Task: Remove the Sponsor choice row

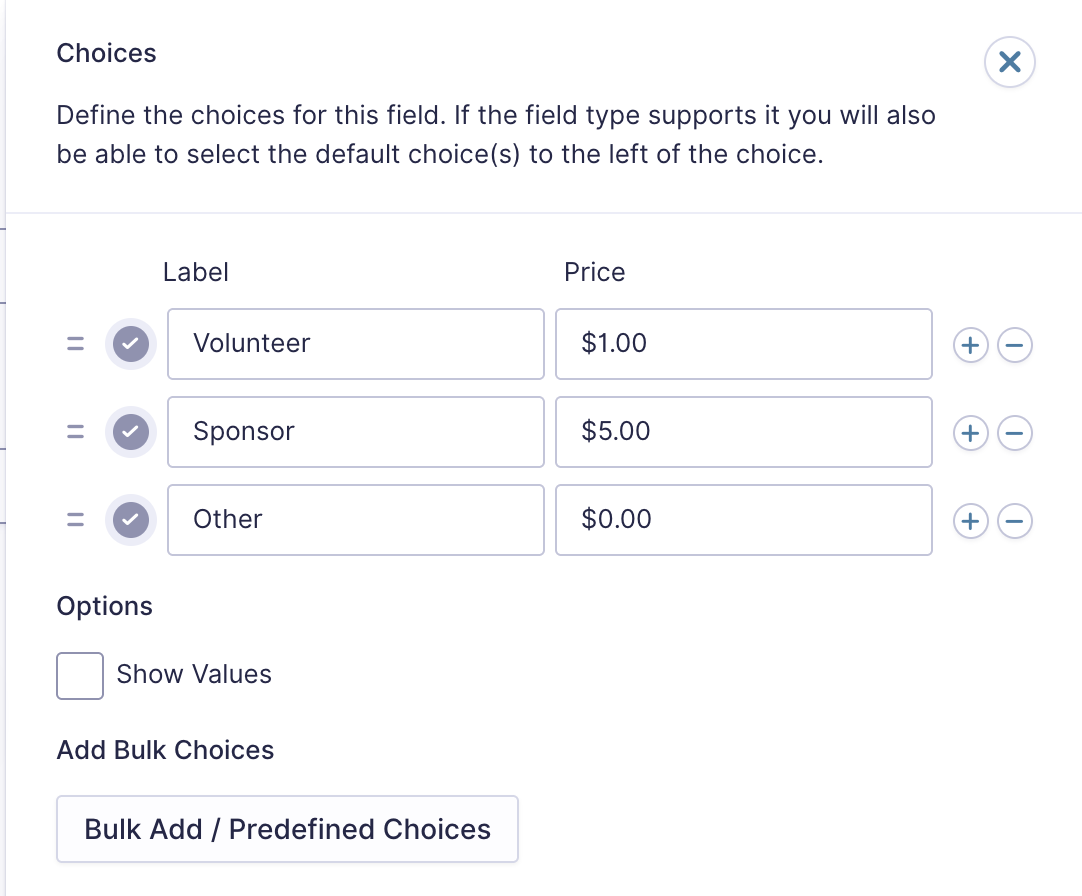Action: pos(1014,433)
